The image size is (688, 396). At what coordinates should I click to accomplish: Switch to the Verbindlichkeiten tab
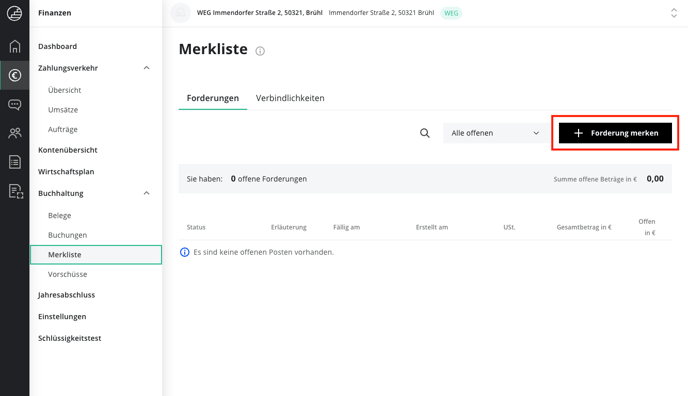pos(290,98)
